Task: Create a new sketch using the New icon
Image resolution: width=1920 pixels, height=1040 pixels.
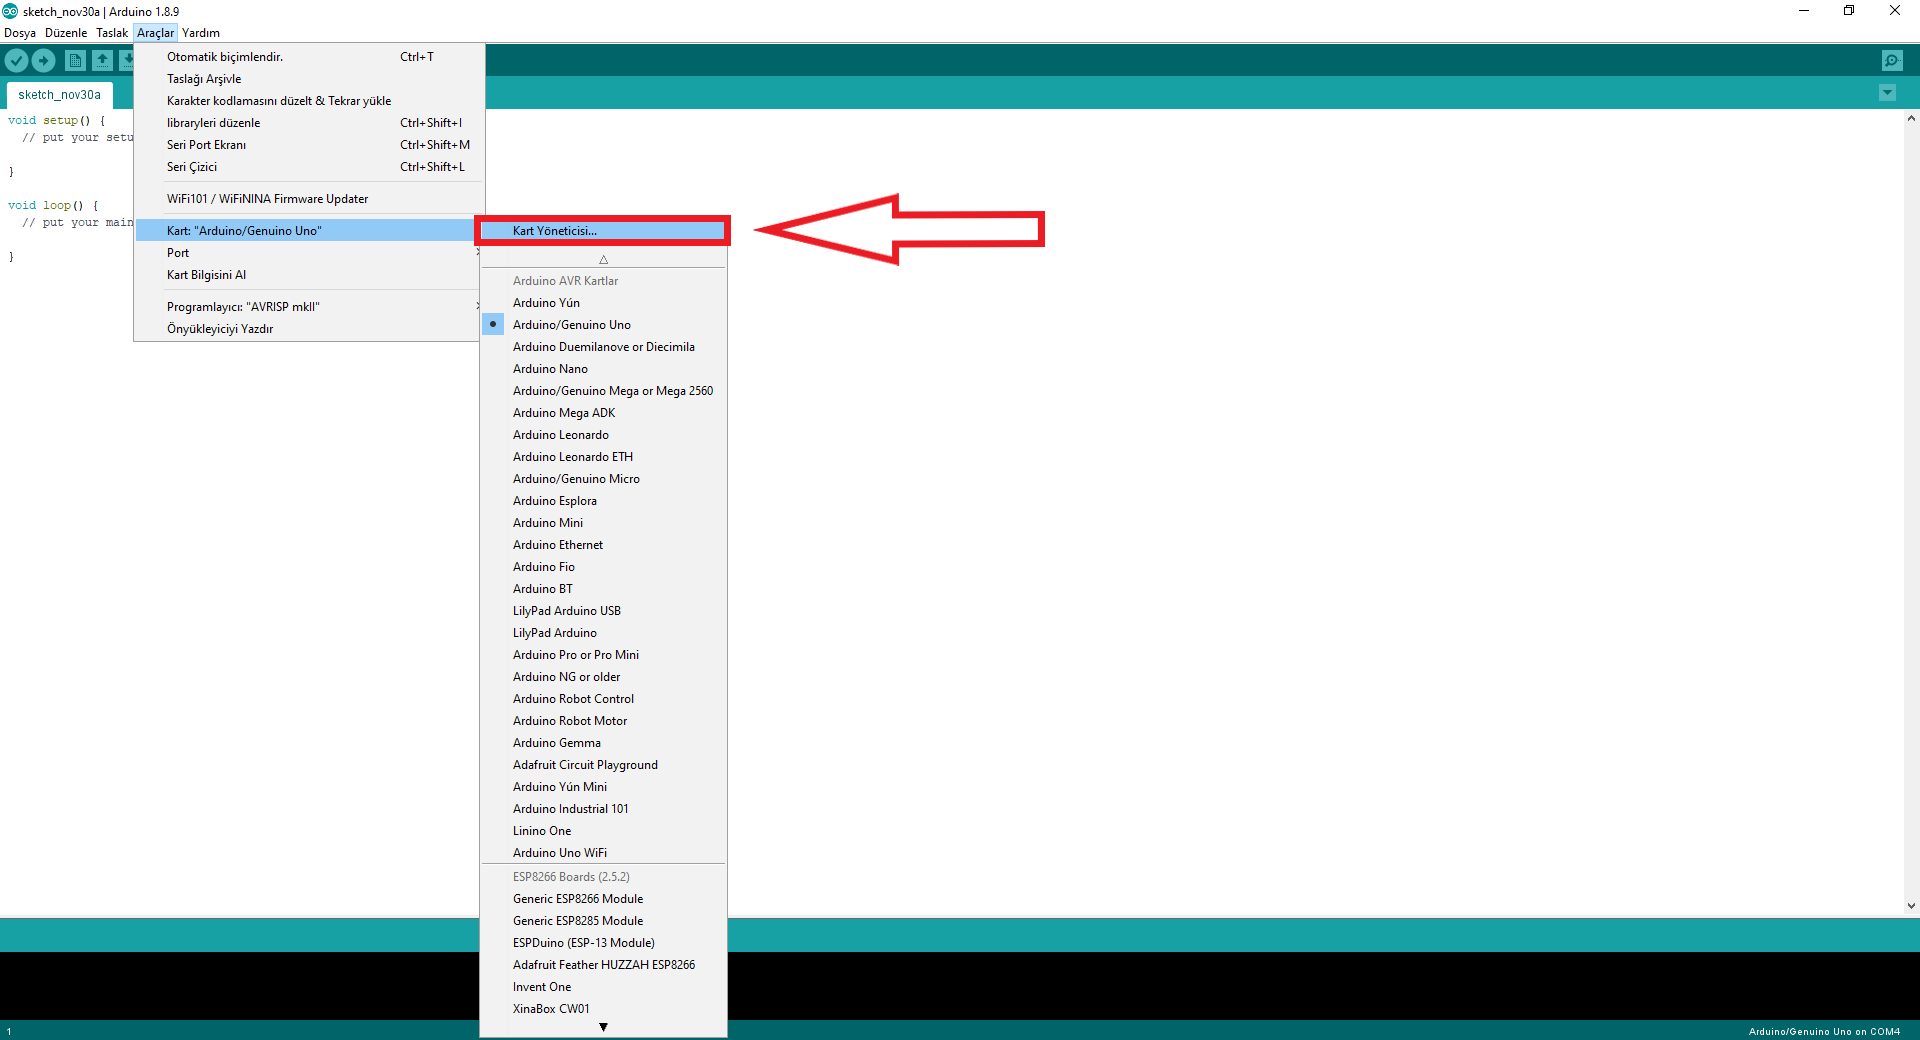Action: [75, 60]
